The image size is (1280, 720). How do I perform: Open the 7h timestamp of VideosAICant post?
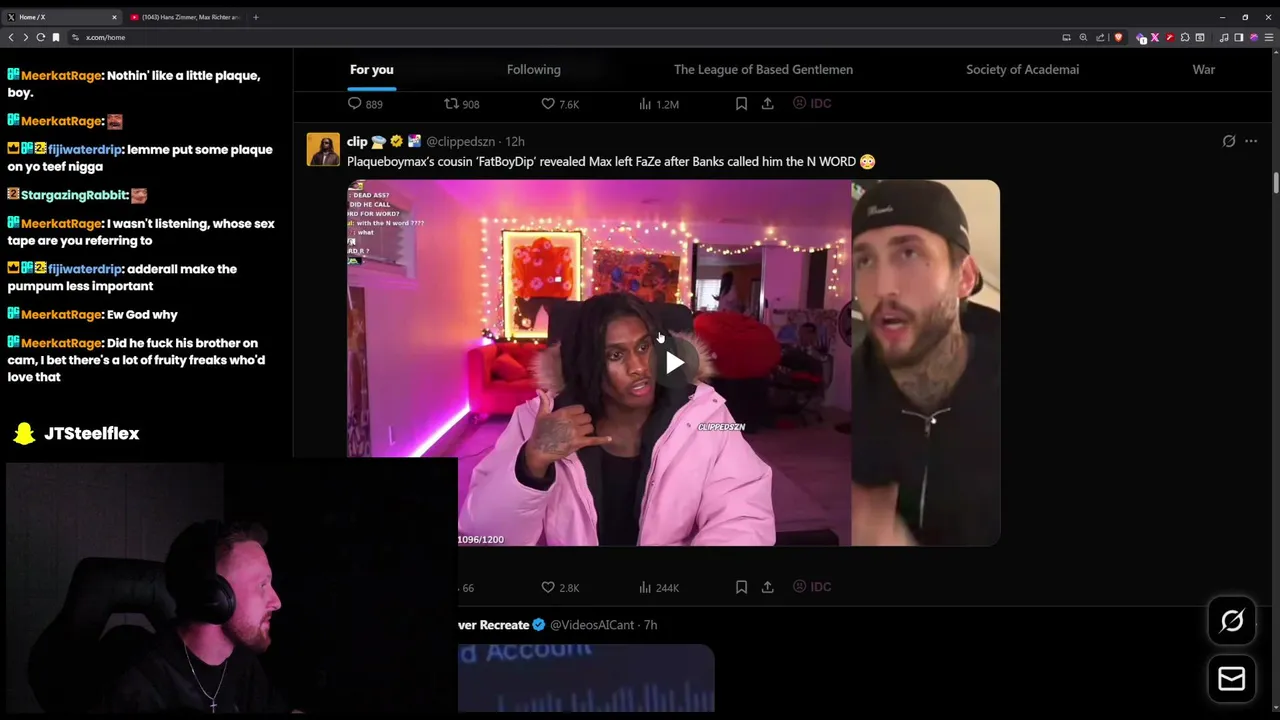(x=651, y=625)
